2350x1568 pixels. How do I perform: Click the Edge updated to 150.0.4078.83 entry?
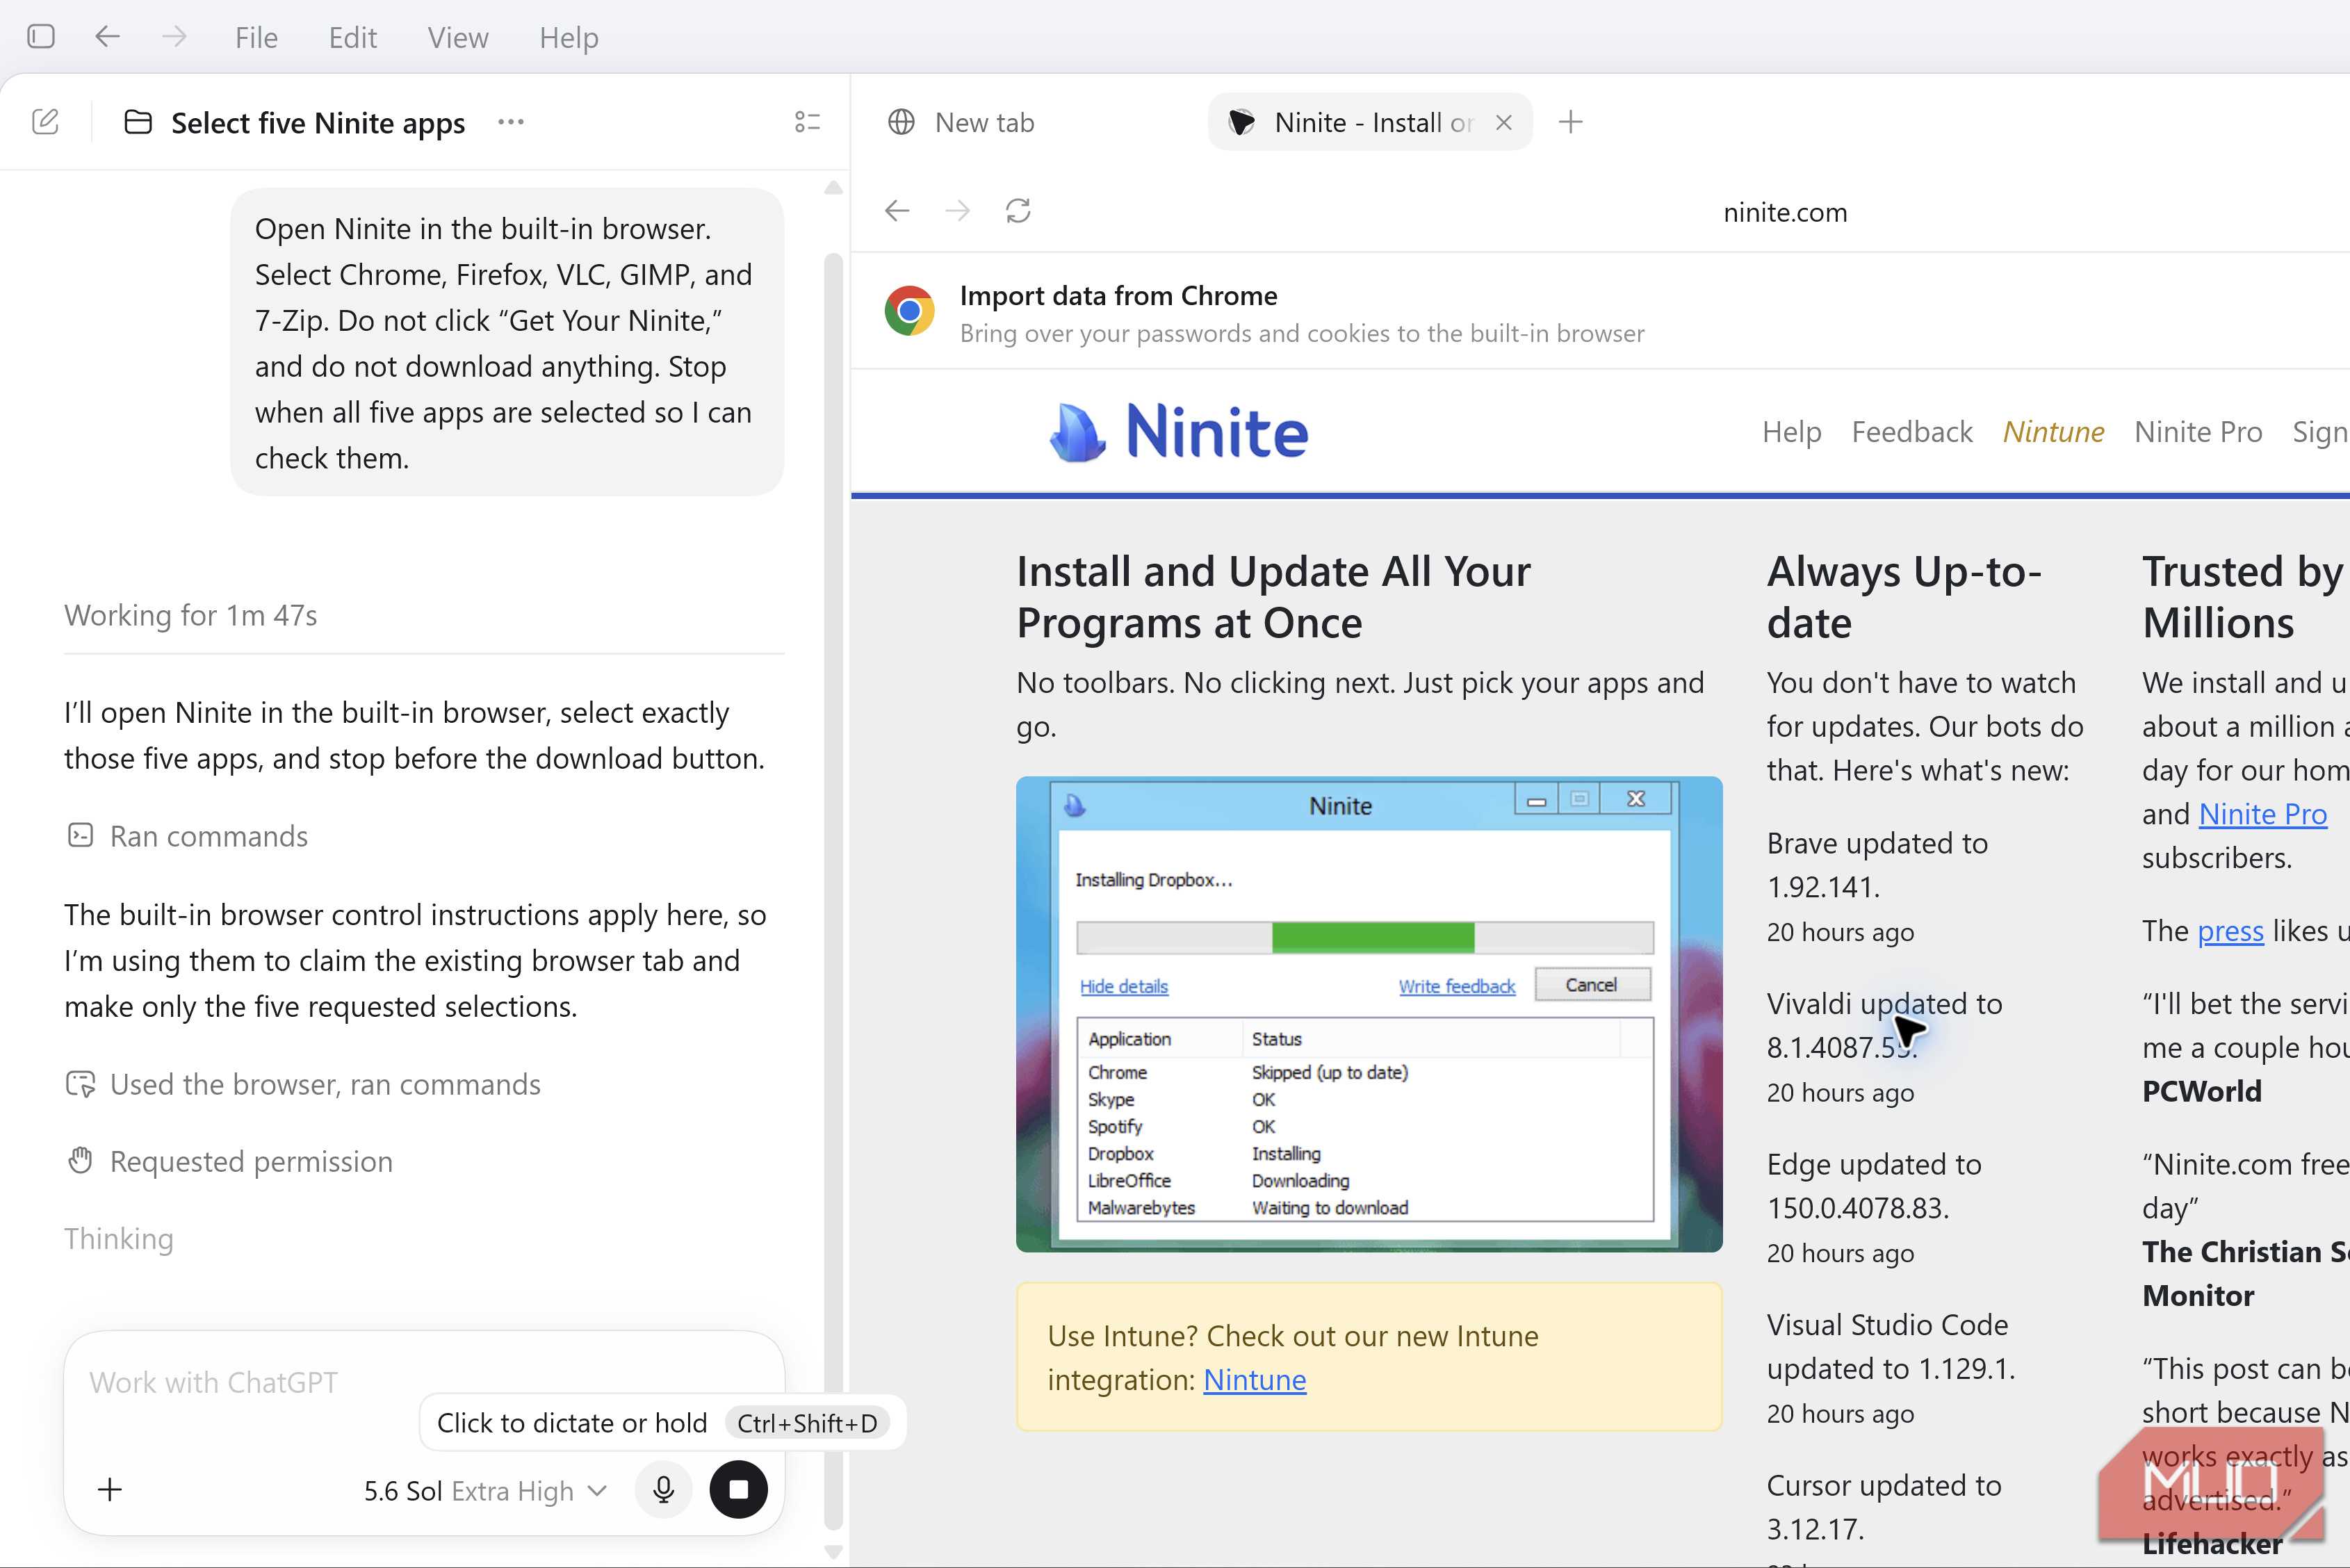click(1874, 1186)
